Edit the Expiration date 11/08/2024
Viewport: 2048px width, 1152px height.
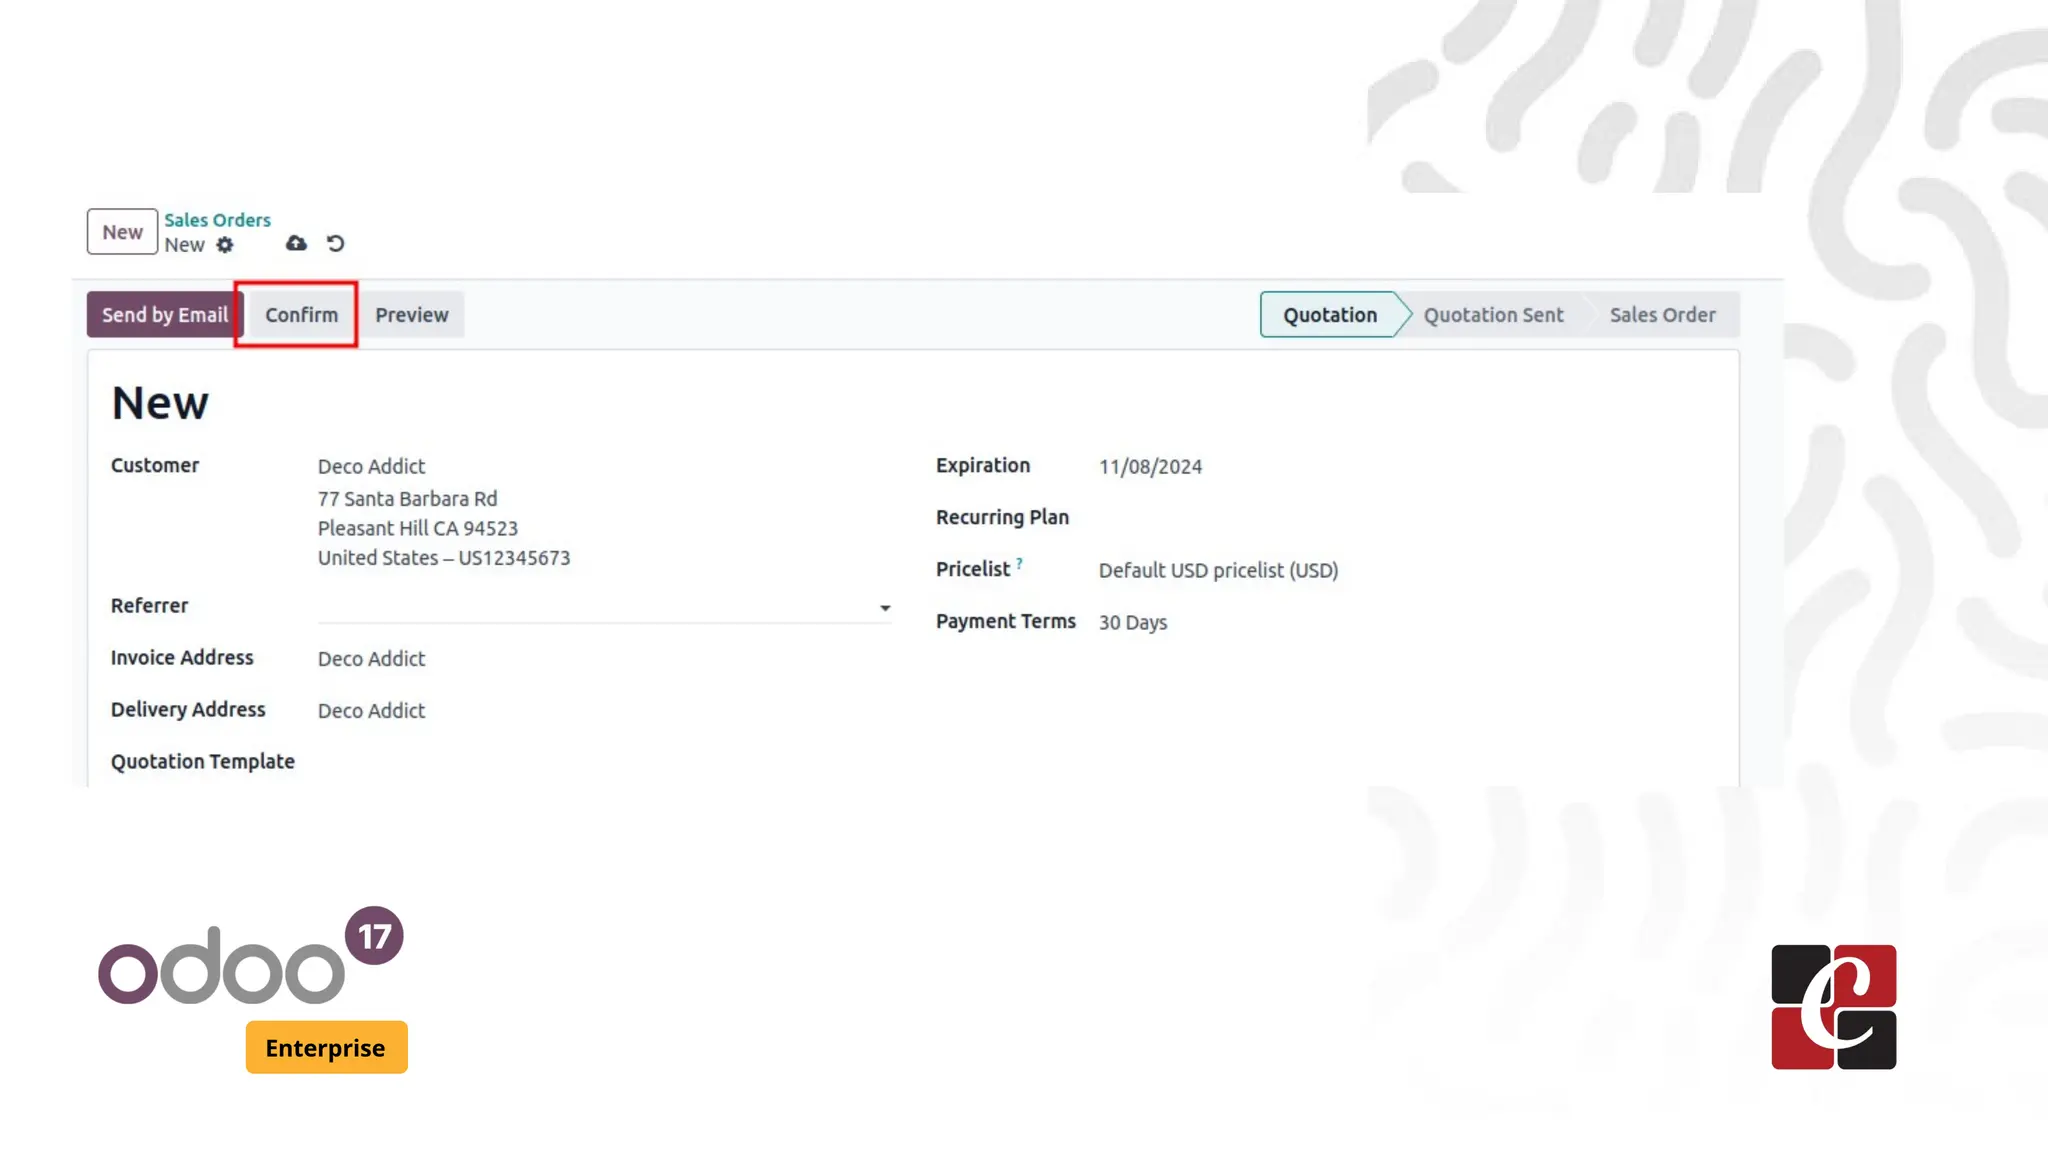pyautogui.click(x=1150, y=467)
